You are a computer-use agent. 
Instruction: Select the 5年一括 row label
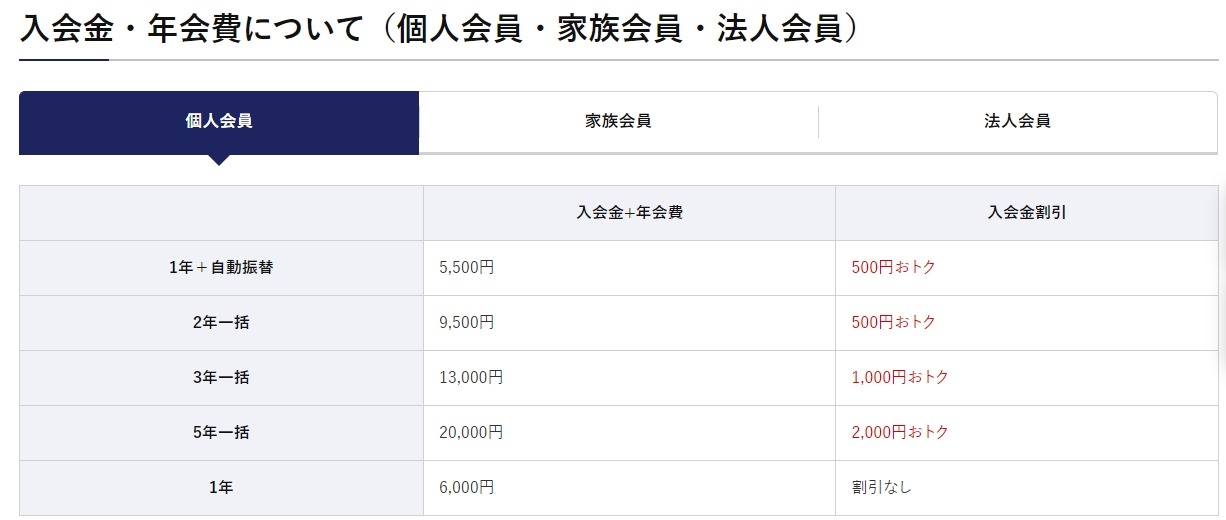point(221,433)
